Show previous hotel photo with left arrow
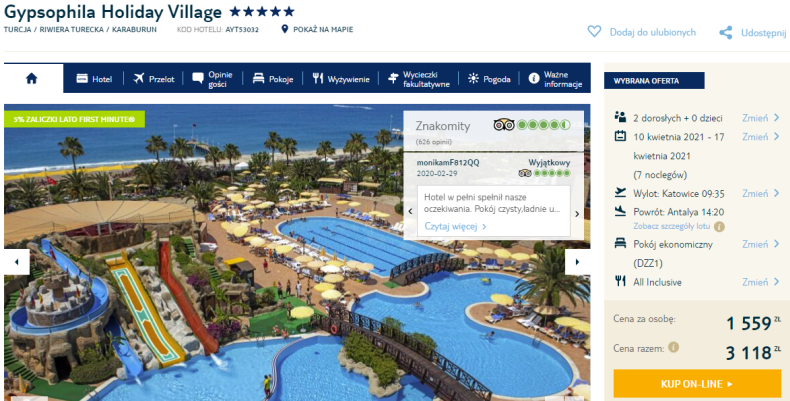This screenshot has width=790, height=401. 17,262
